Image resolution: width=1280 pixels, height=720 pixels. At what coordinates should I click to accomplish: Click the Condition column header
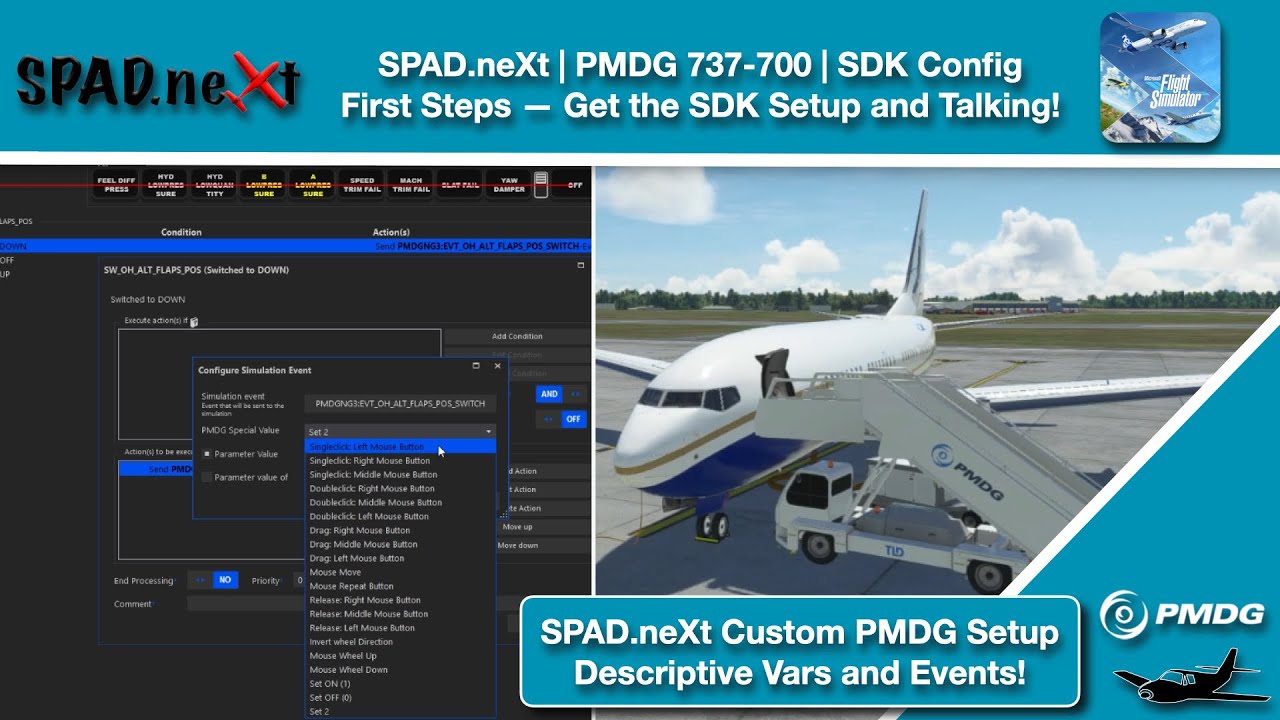(x=181, y=232)
